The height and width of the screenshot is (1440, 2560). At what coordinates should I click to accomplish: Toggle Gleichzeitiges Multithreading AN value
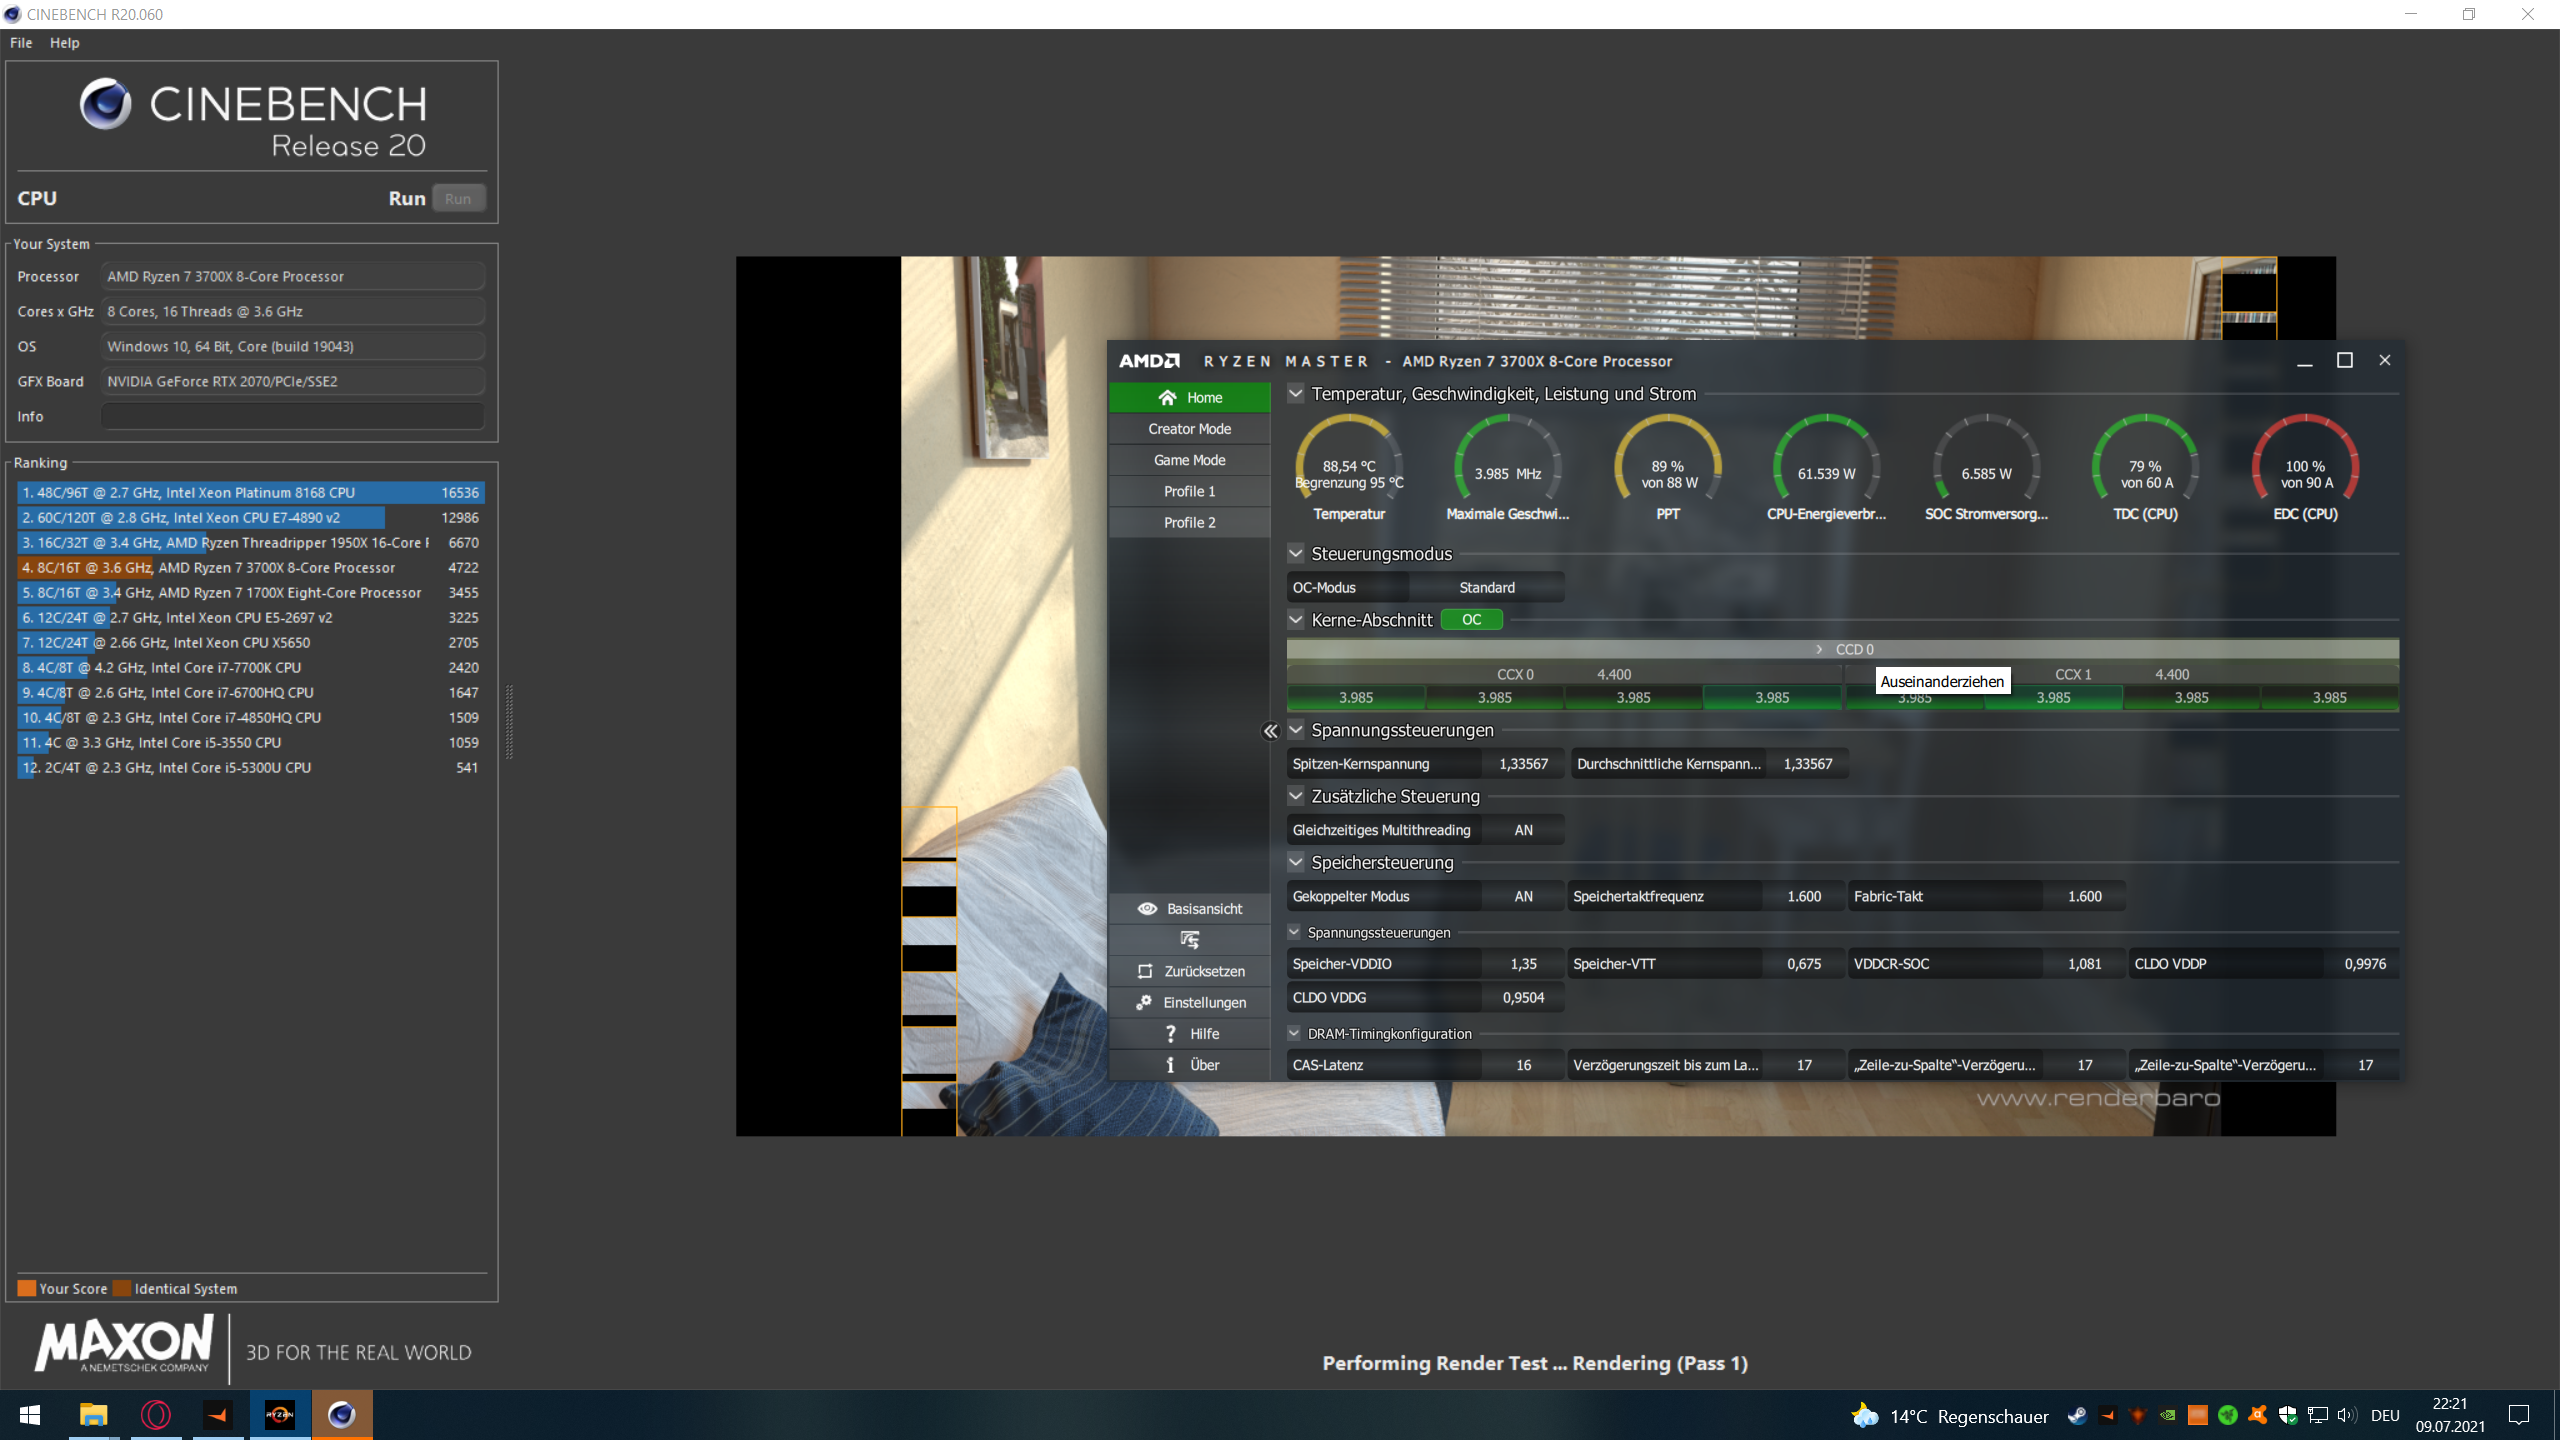[1523, 830]
